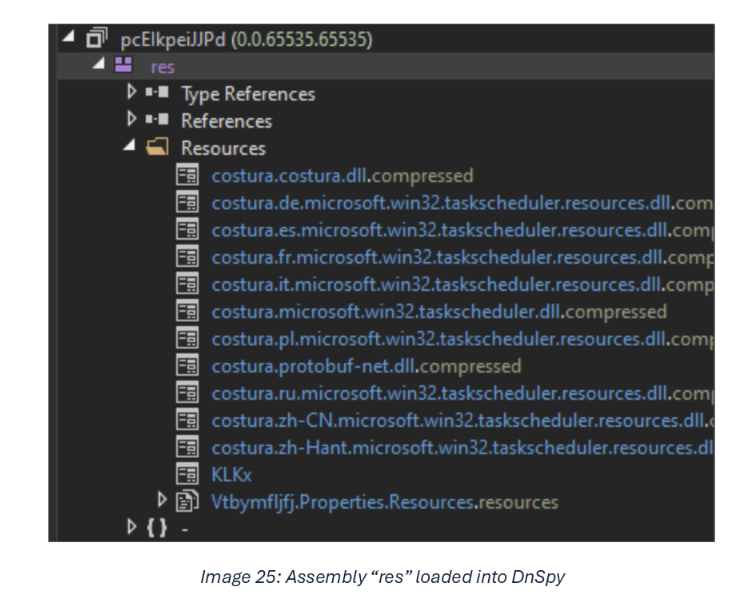Screen dimensions: 746x608
Task: Click the Resources folder icon
Action: tap(157, 148)
